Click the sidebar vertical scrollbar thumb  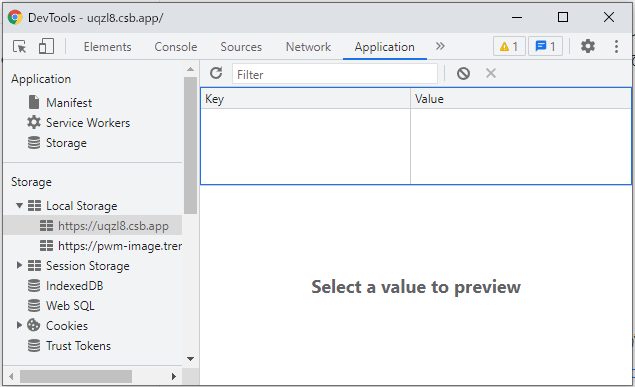pyautogui.click(x=190, y=145)
